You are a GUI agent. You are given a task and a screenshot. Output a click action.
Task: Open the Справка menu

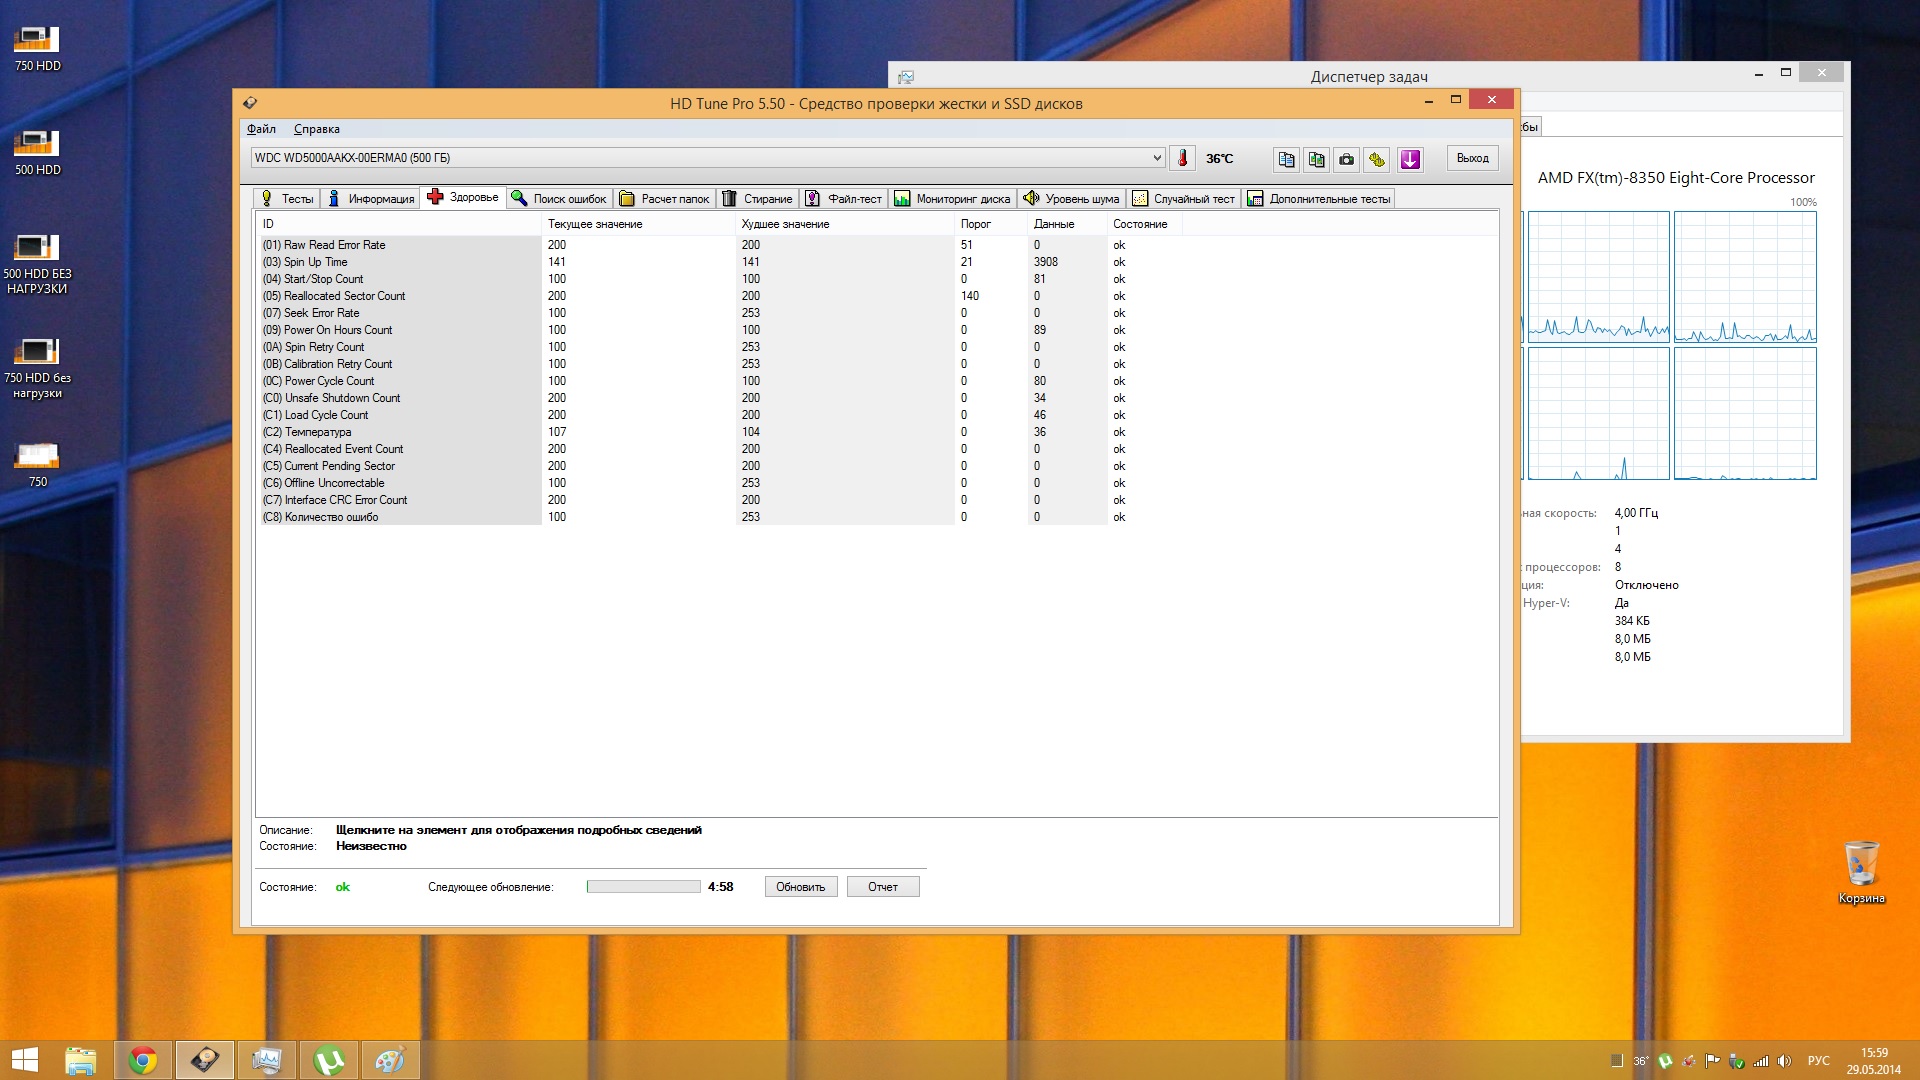316,129
